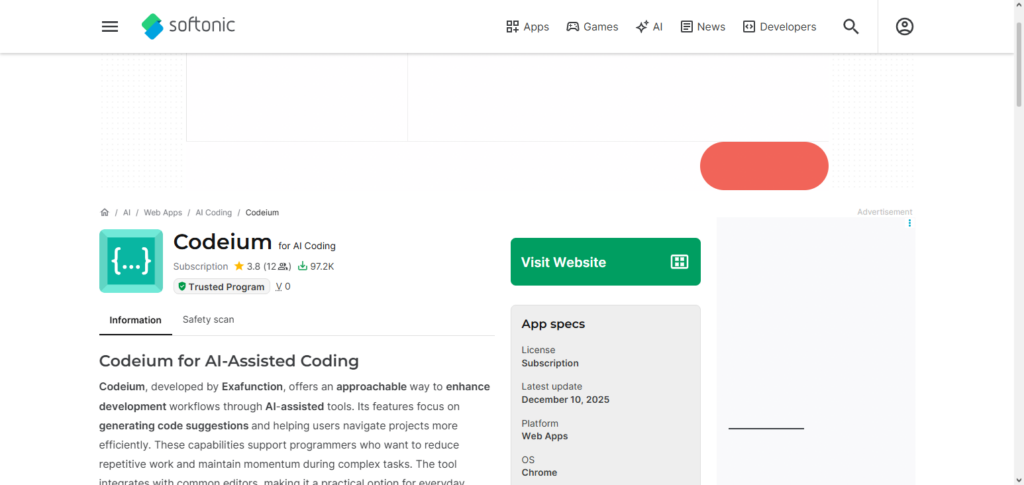This screenshot has width=1024, height=485.
Task: Click the green download count icon
Action: 302,266
